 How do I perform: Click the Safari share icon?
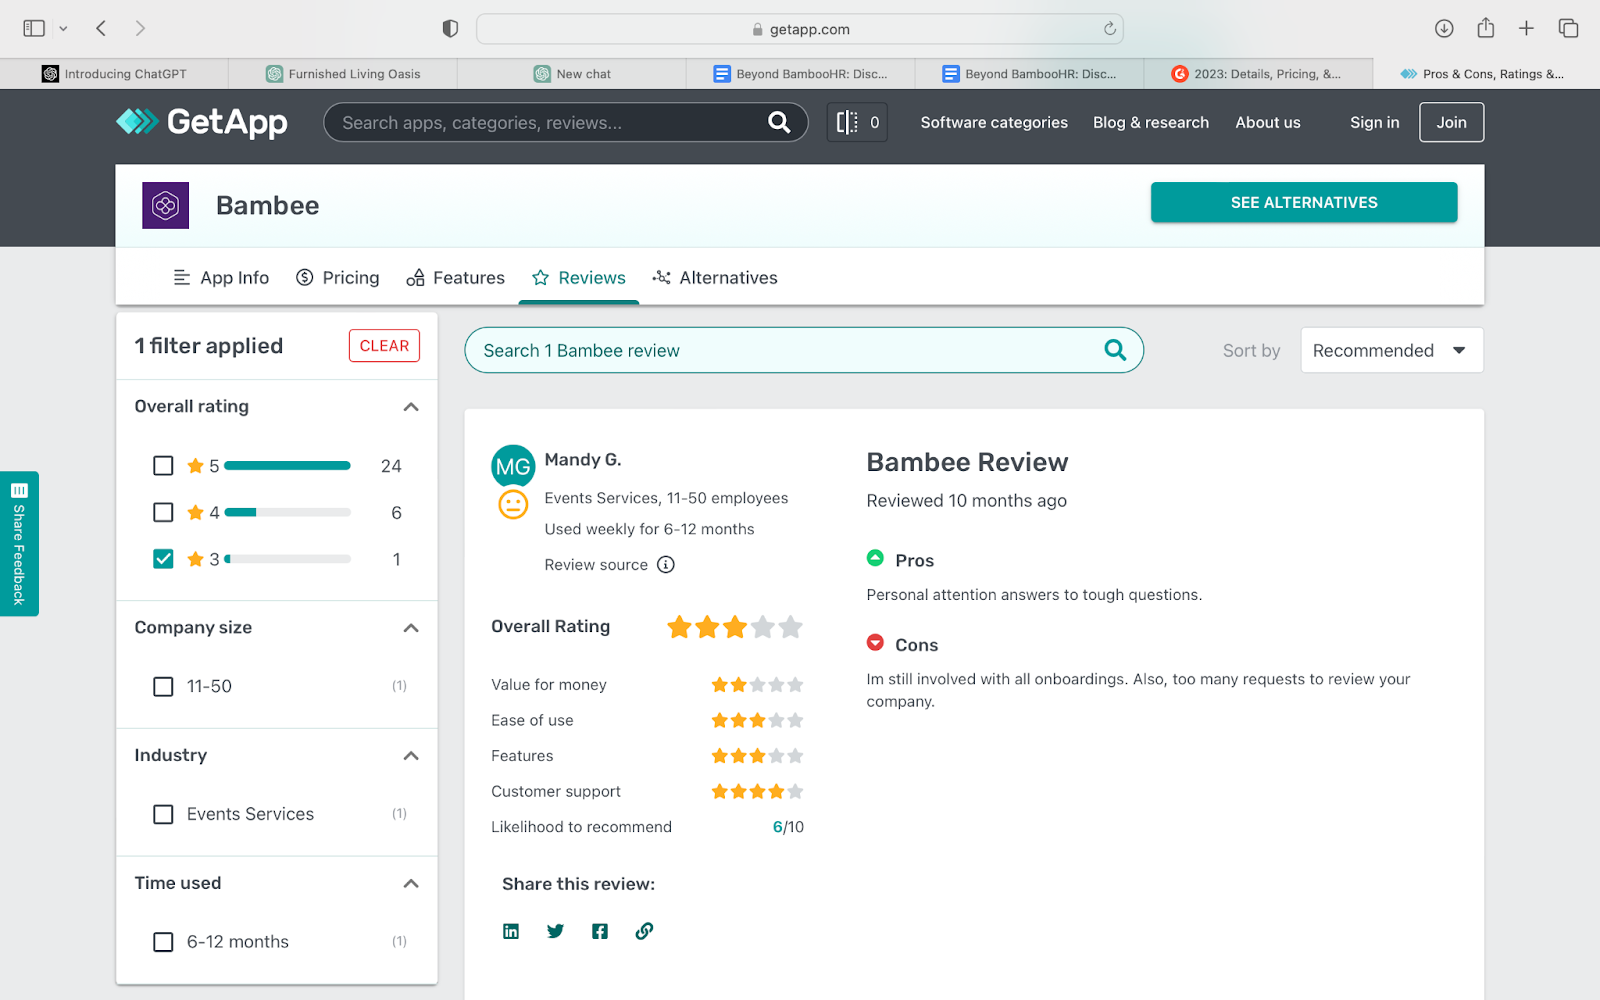pos(1486,28)
